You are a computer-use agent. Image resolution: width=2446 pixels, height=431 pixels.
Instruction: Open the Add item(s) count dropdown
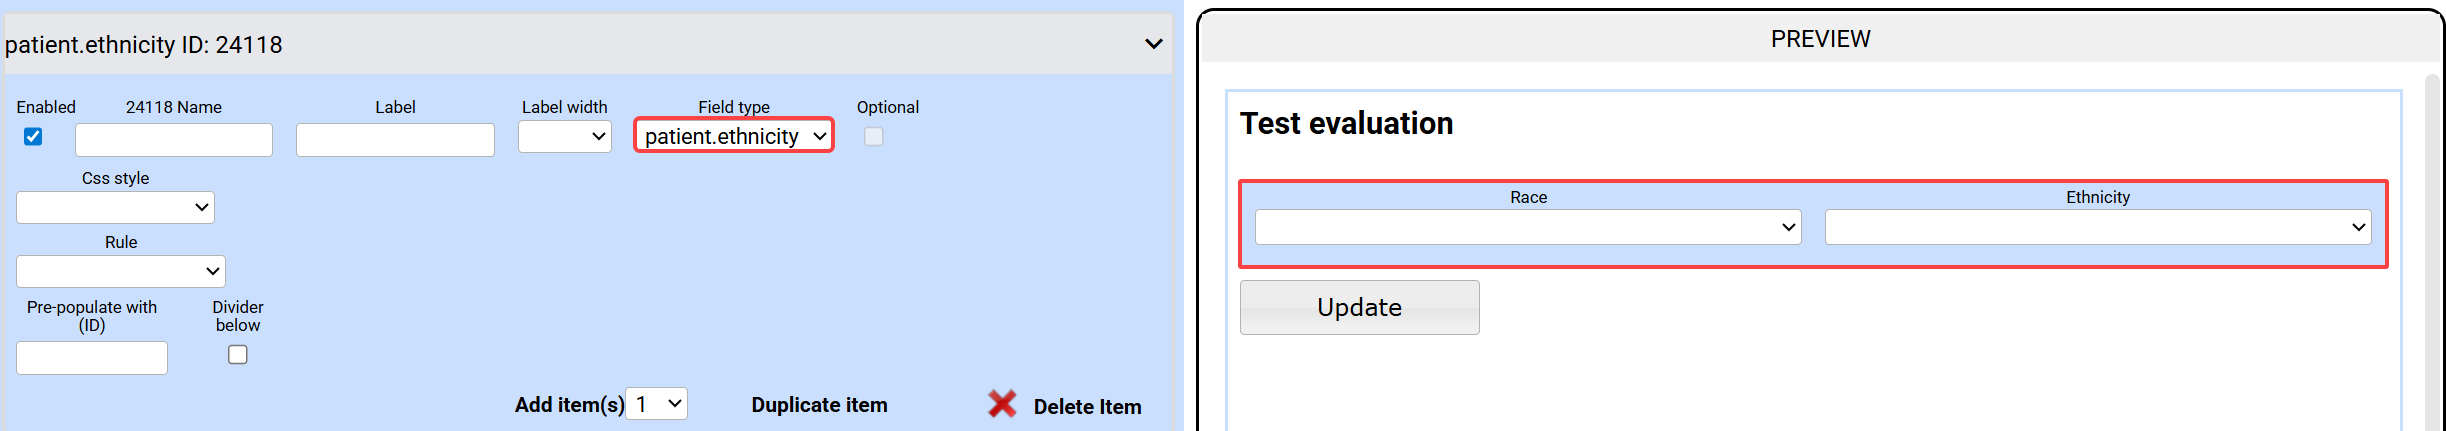[x=657, y=404]
